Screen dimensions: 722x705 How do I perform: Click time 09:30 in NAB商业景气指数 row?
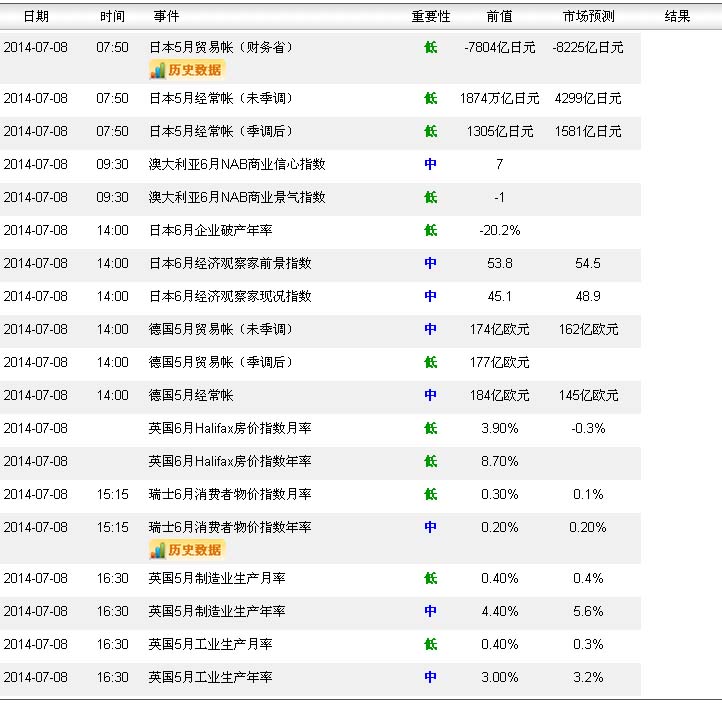112,197
